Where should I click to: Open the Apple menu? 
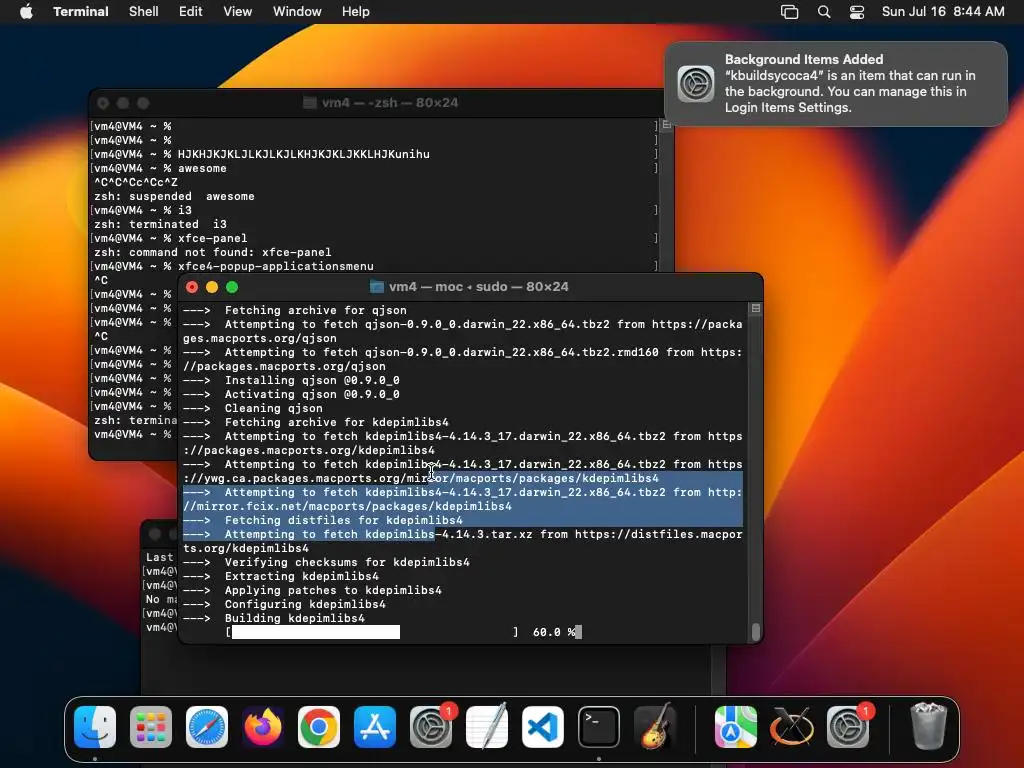(26, 12)
